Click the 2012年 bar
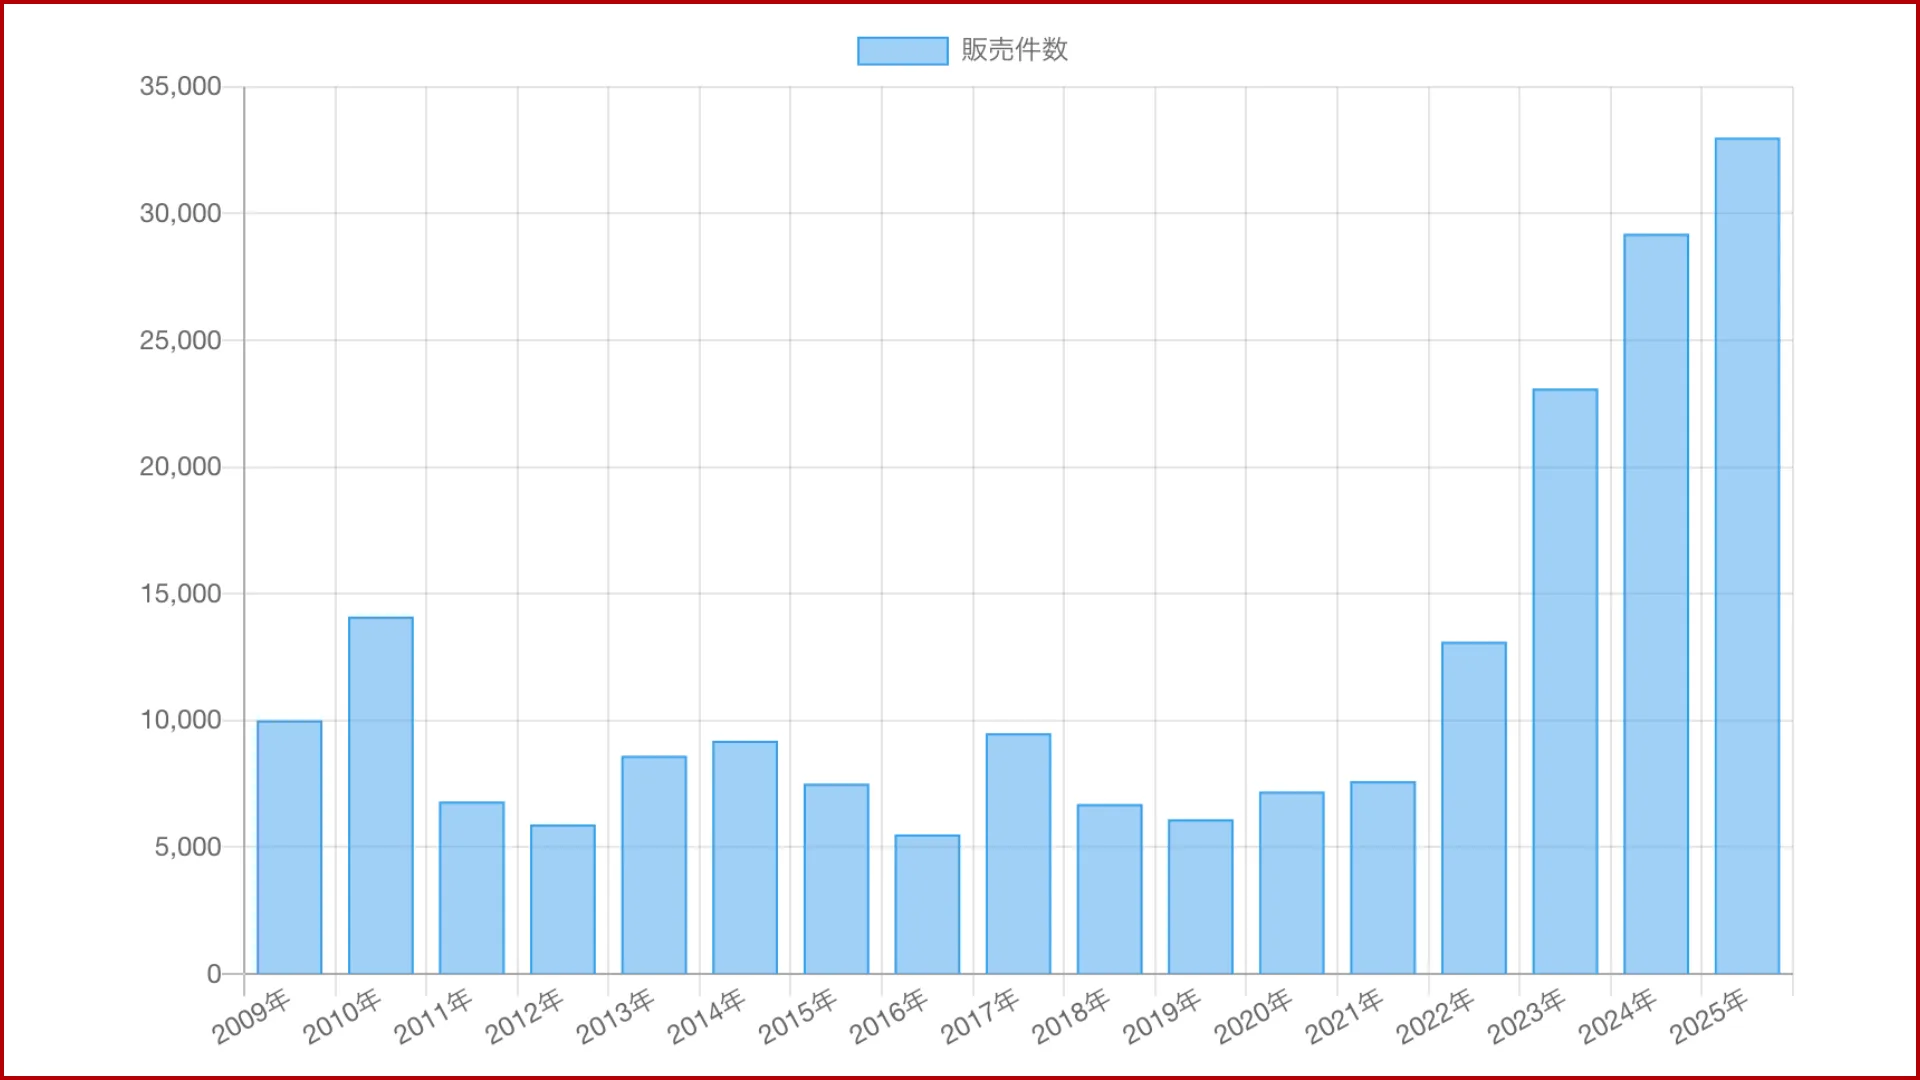Viewport: 1920px width, 1080px height. pos(562,899)
